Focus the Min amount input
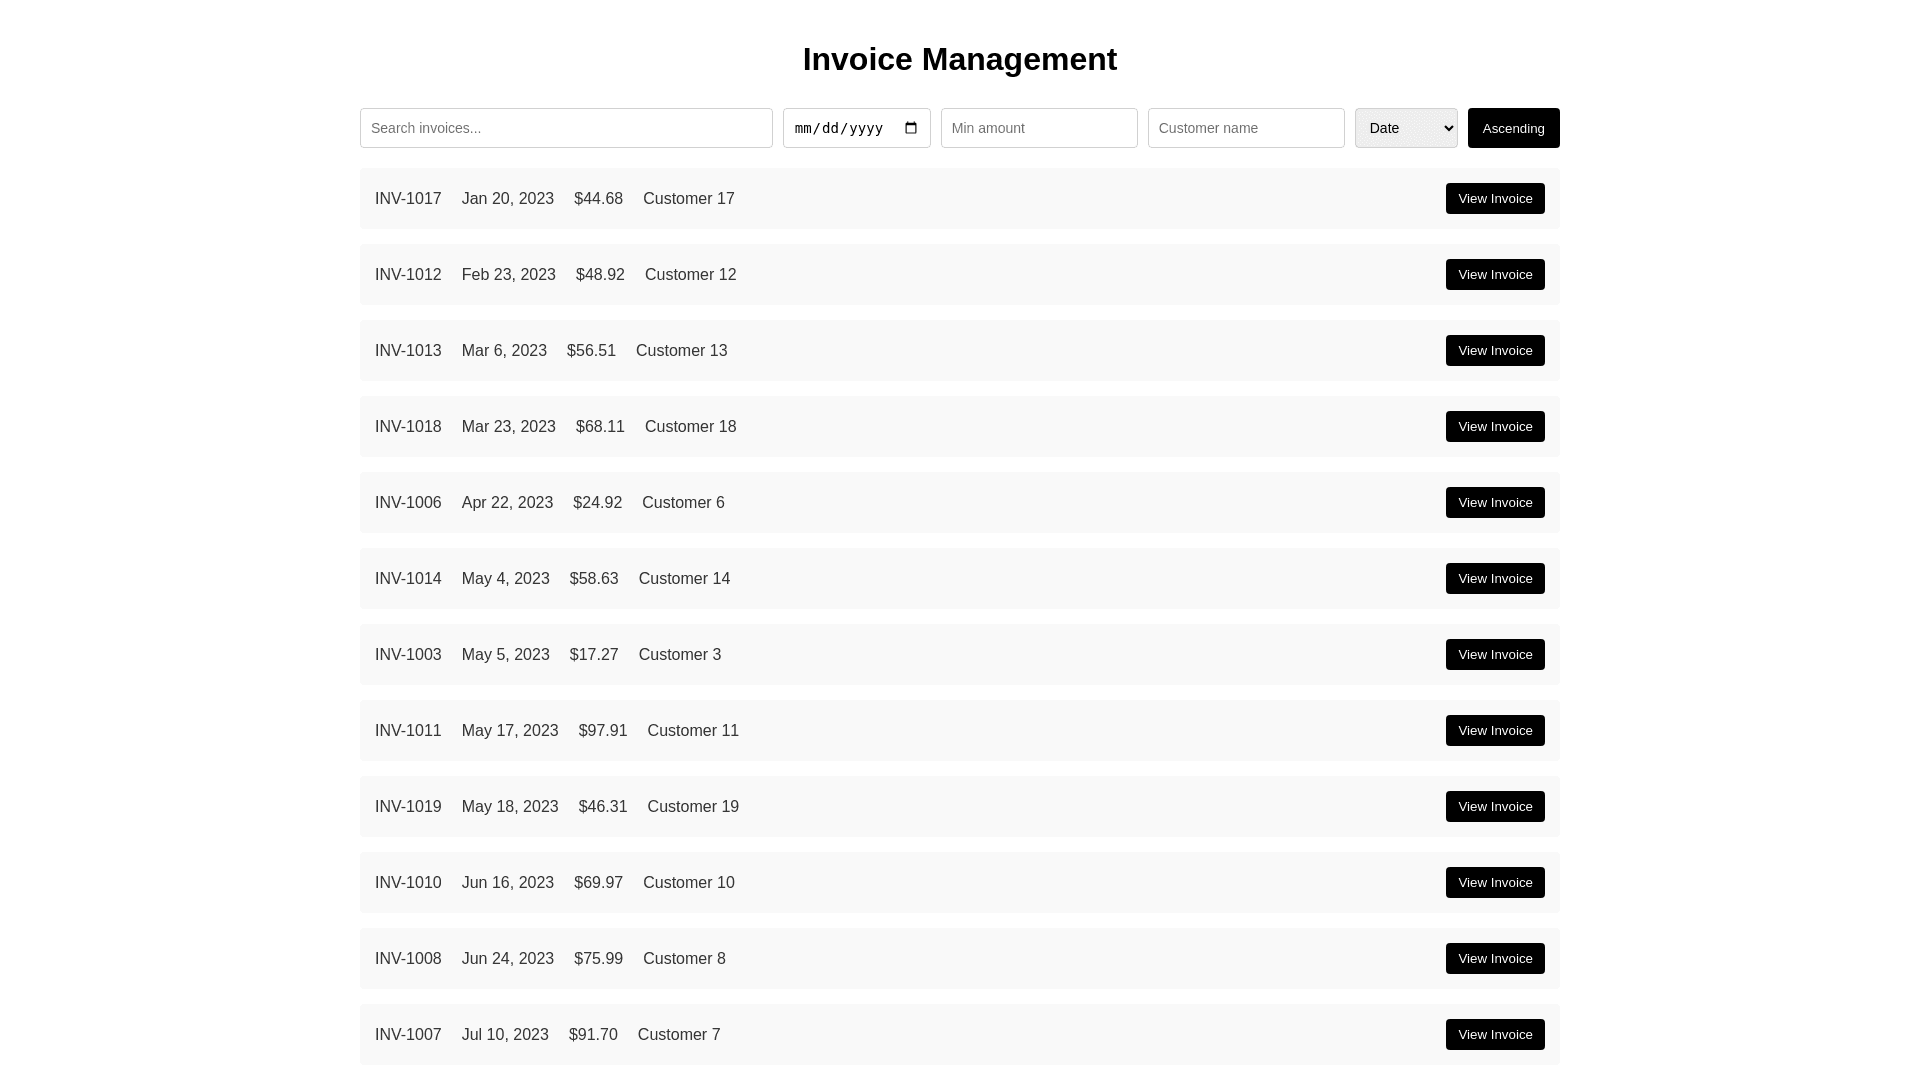The width and height of the screenshot is (1920, 1080). coord(1038,128)
